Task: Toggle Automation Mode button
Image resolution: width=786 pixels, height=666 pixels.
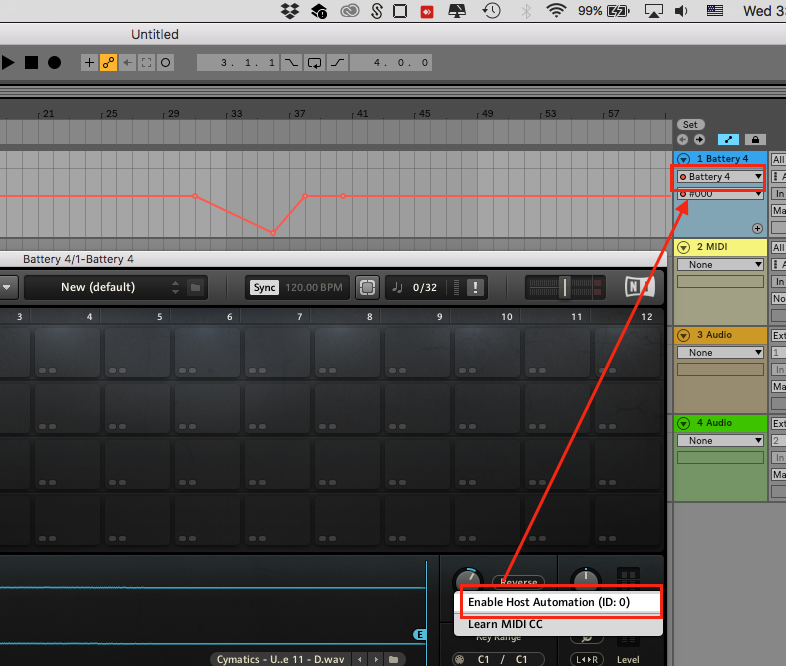Action: pos(728,139)
